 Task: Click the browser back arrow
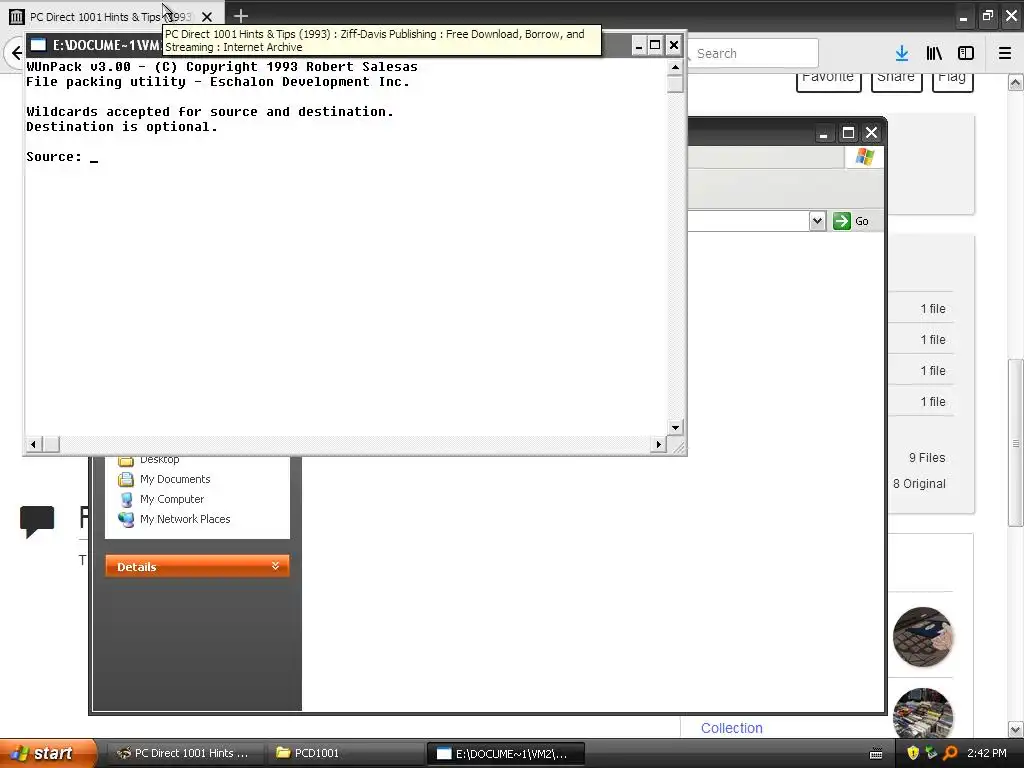tap(16, 53)
